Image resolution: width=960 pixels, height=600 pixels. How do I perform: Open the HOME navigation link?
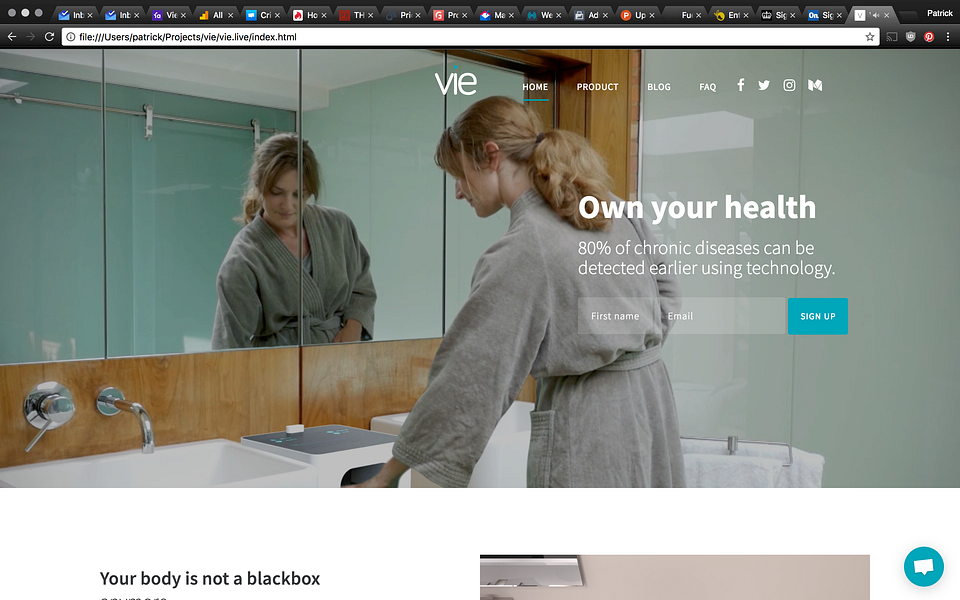pyautogui.click(x=535, y=87)
